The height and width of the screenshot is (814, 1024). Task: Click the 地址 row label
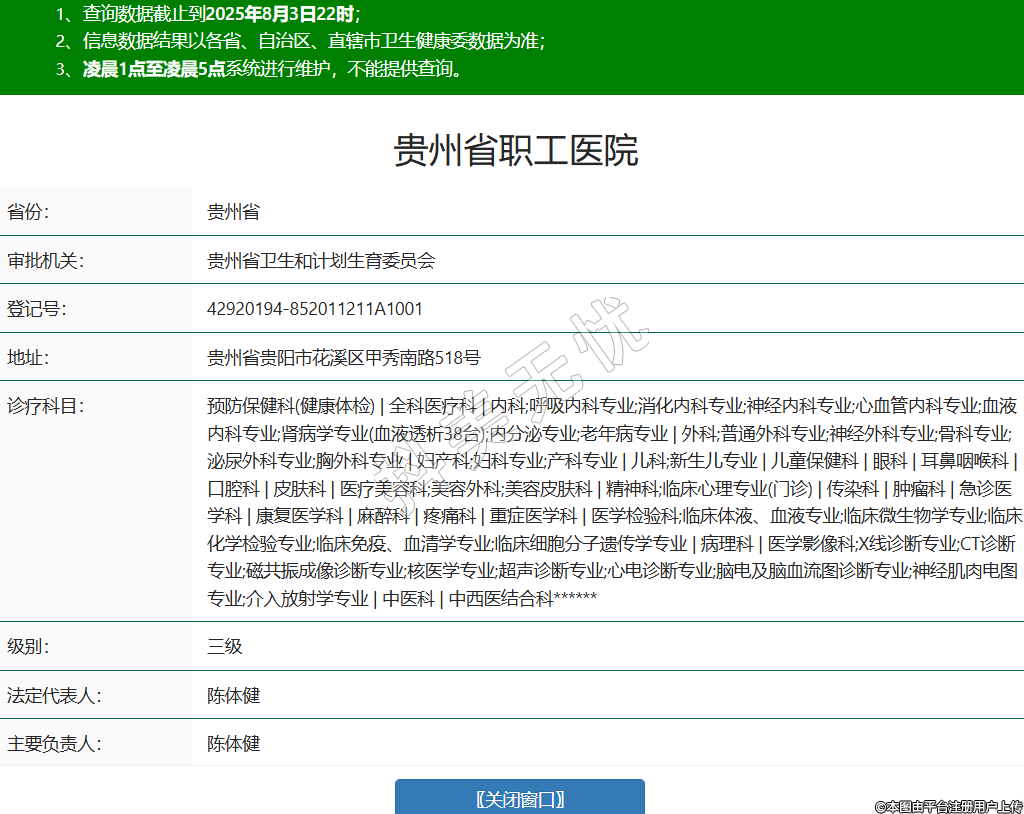(x=28, y=358)
